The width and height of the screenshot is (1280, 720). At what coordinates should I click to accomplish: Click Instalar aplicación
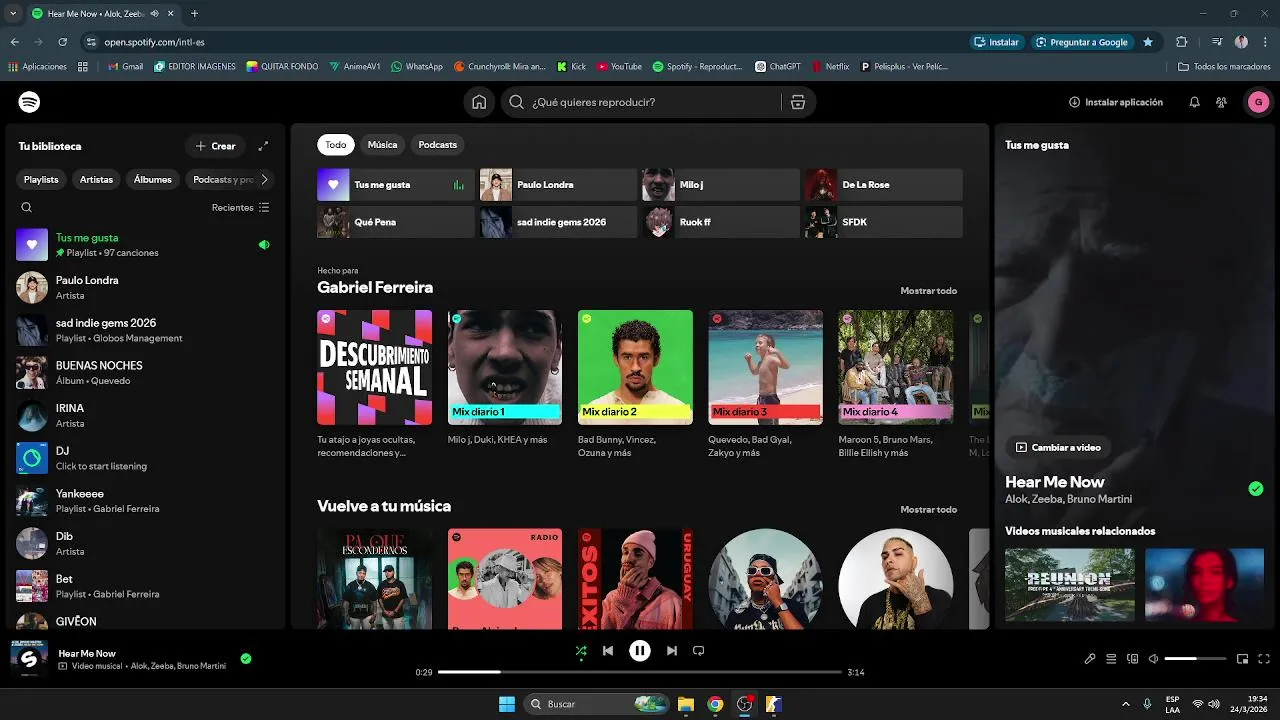[1115, 102]
